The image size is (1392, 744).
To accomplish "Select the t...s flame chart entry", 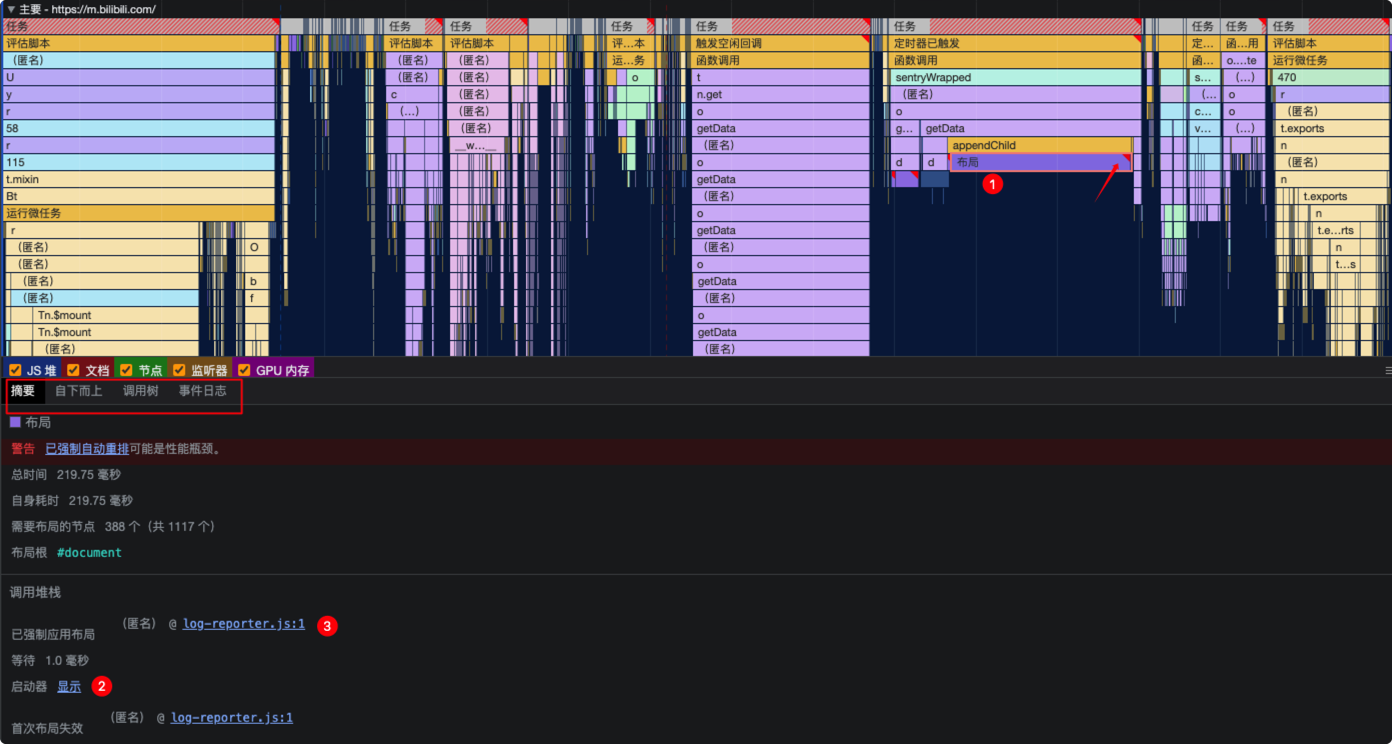I will point(1346,264).
